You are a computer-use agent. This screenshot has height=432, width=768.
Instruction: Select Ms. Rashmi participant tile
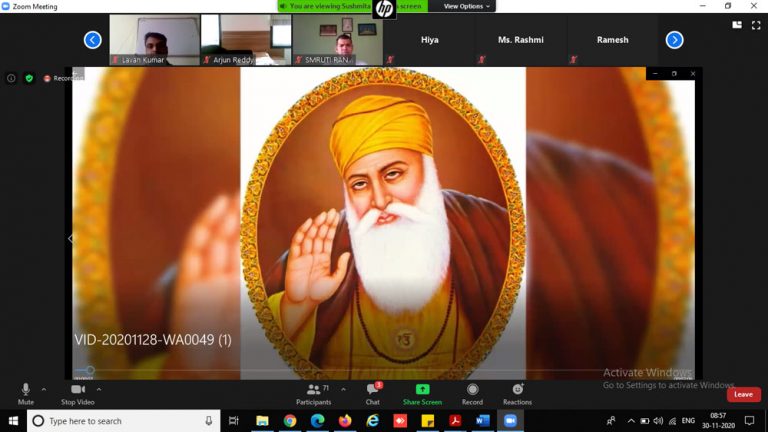[x=521, y=40]
